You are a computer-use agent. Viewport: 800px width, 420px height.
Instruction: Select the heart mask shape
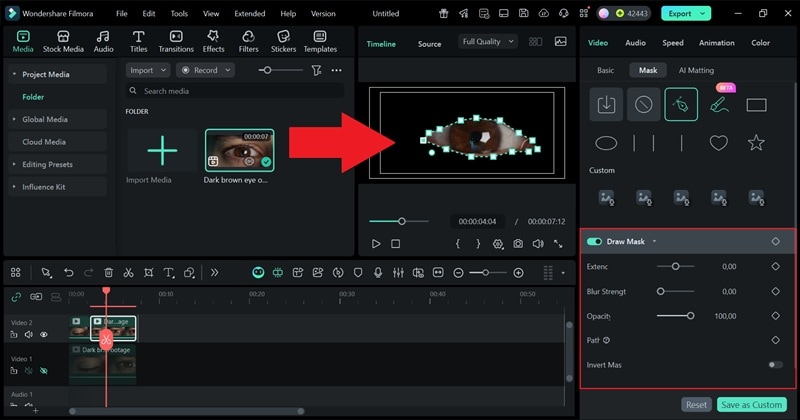click(x=718, y=143)
